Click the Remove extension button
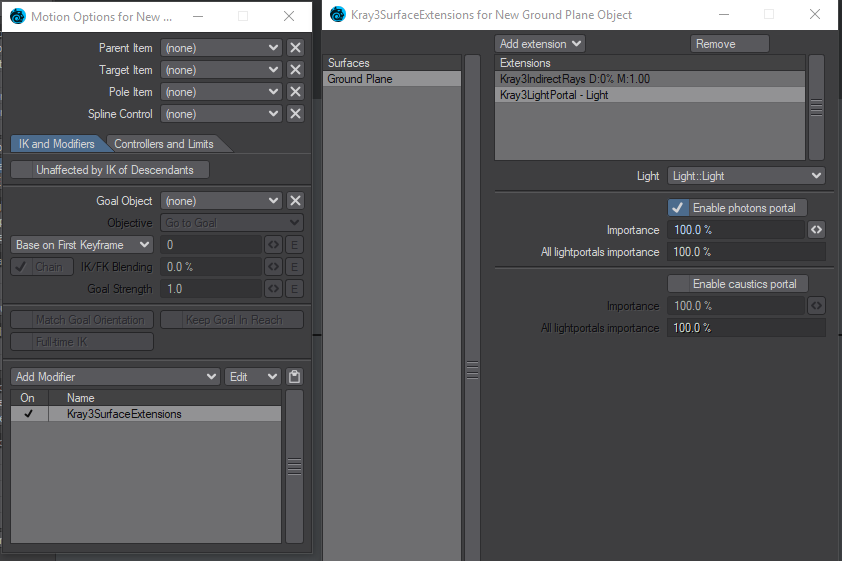 coord(730,44)
